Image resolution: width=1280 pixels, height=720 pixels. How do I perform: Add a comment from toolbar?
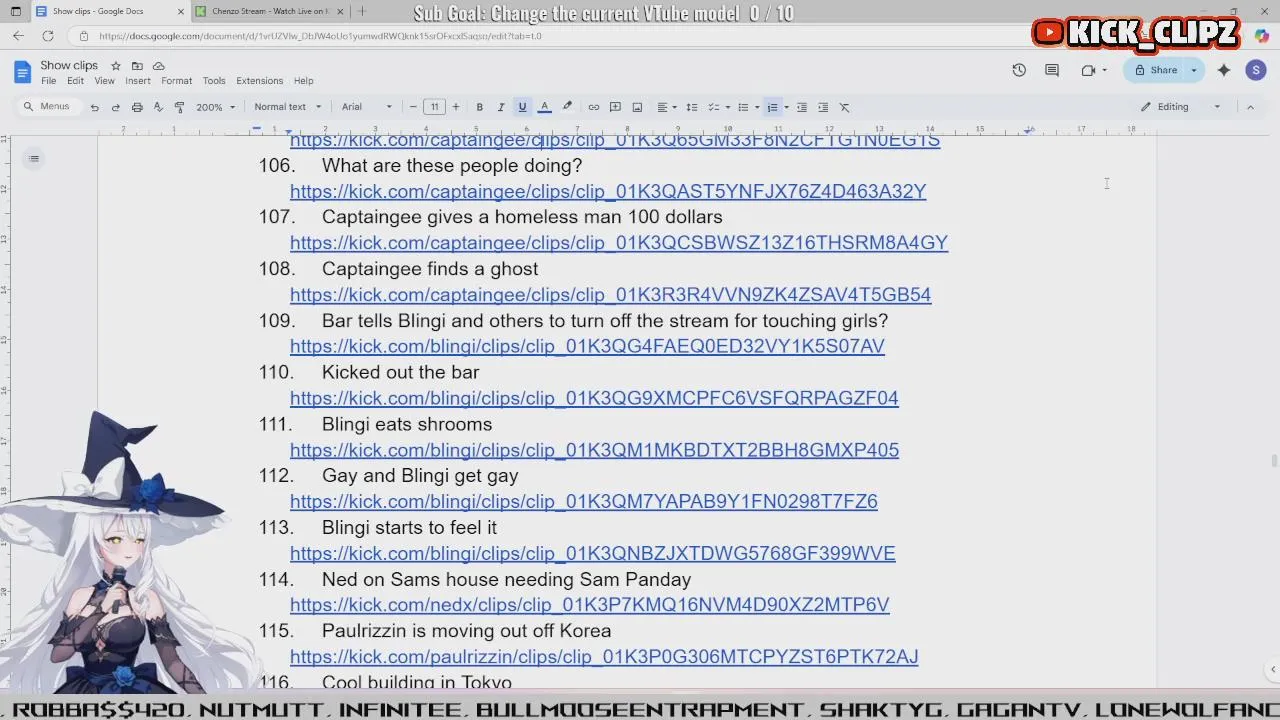615,107
